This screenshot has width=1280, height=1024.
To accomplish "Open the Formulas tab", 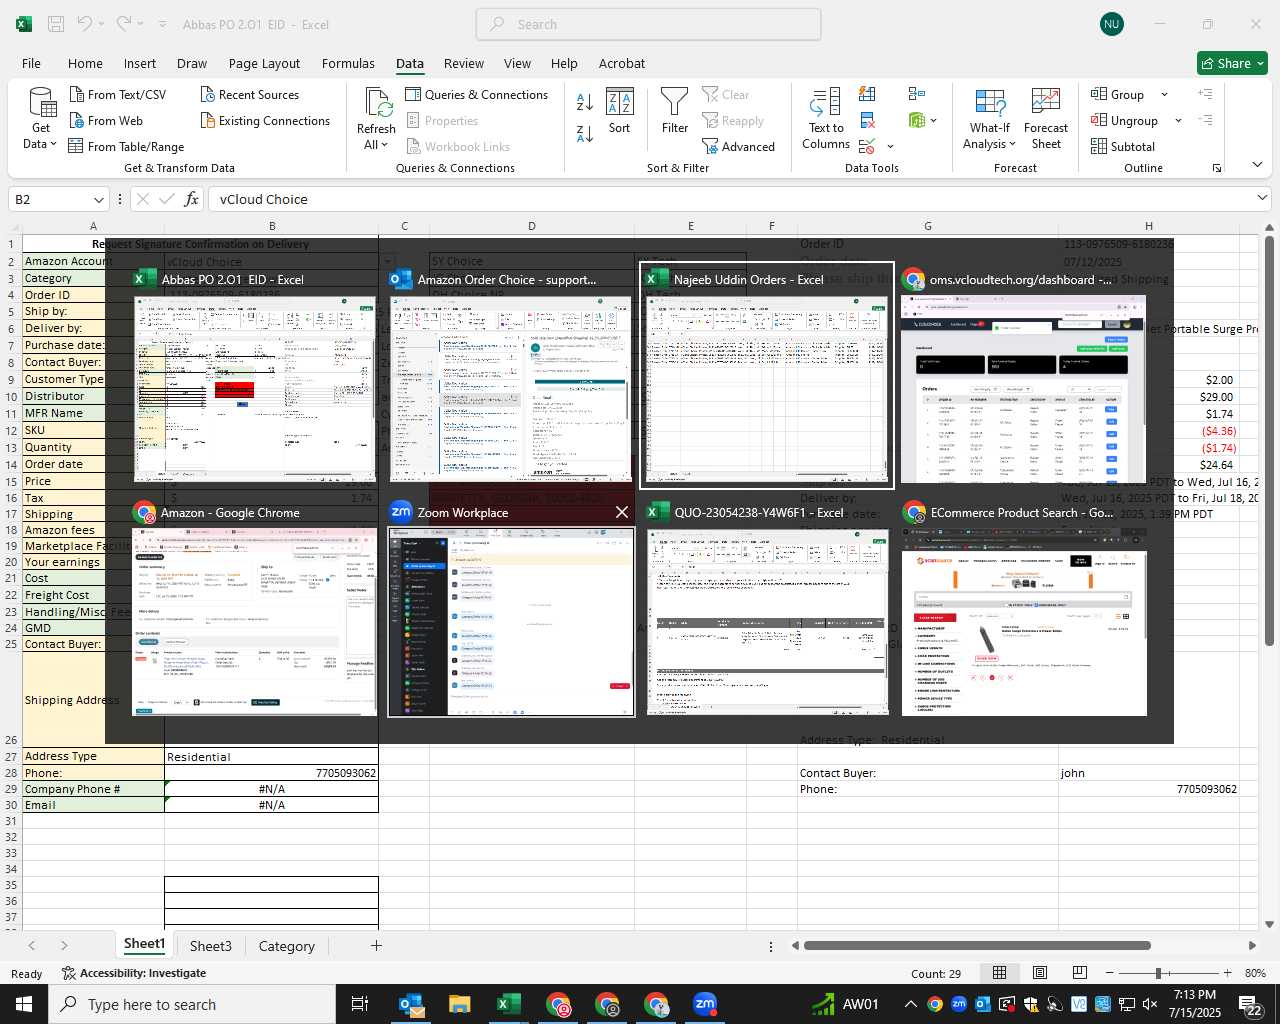I will pos(348,63).
